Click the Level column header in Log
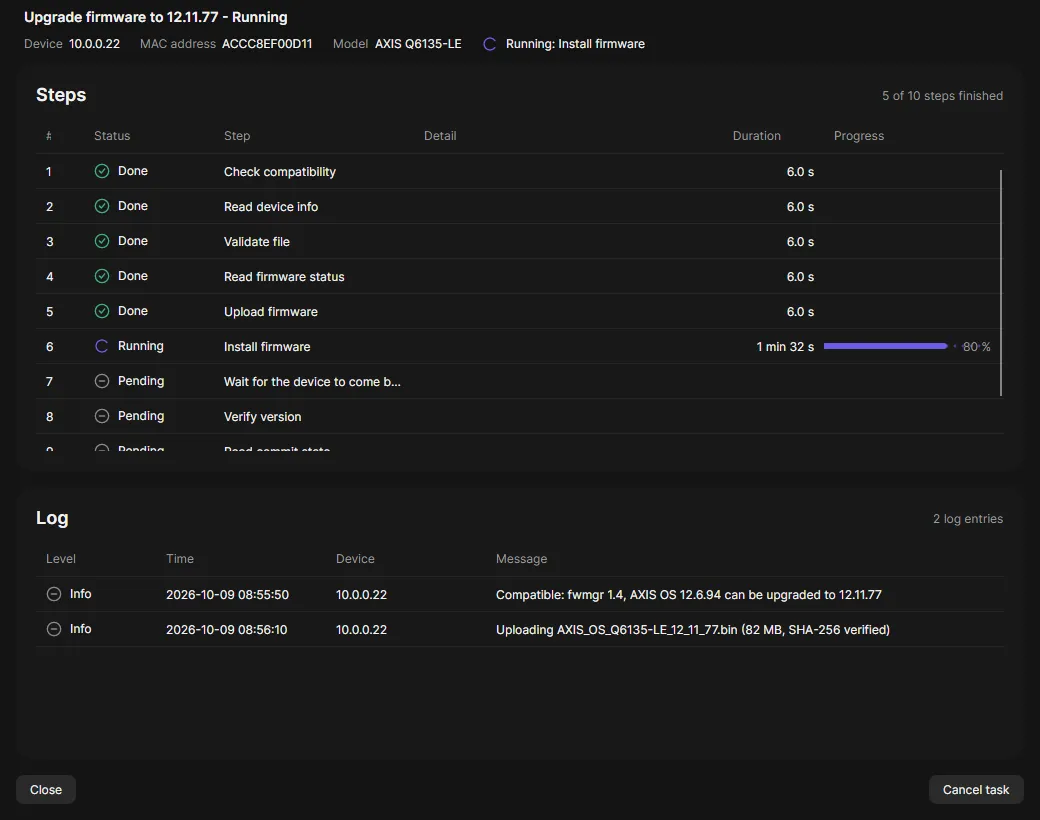 pos(60,559)
